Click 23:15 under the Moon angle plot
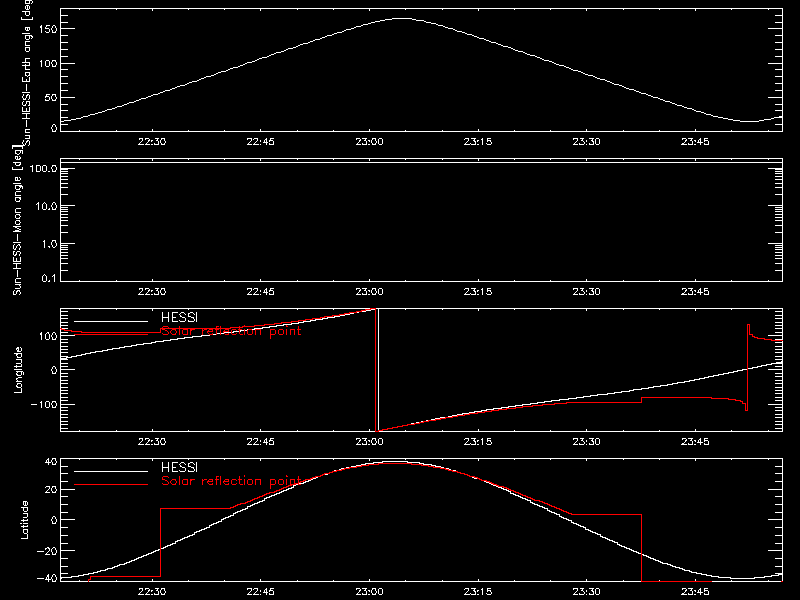 coord(478,292)
